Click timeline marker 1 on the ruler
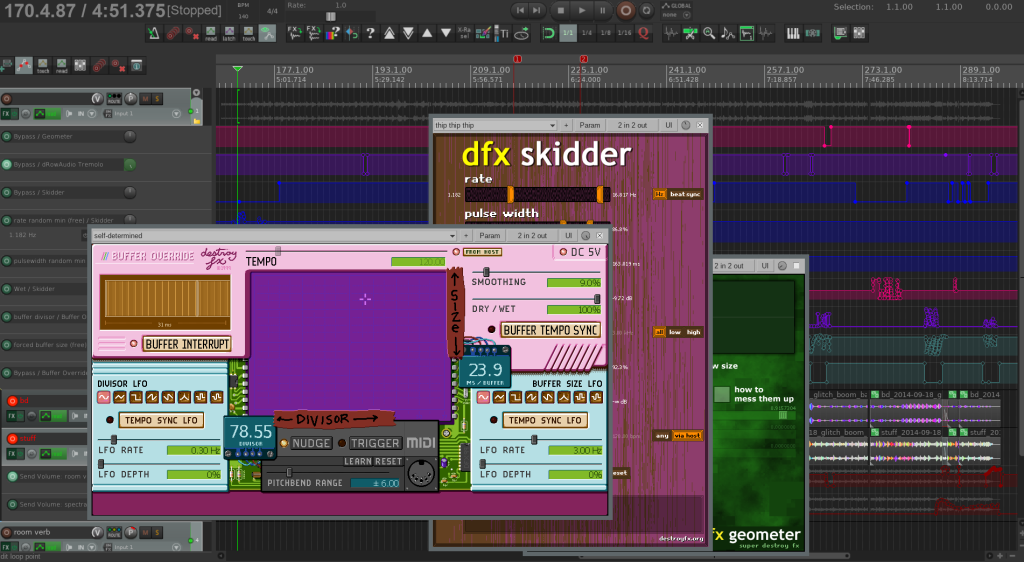The image size is (1024, 562). [517, 59]
